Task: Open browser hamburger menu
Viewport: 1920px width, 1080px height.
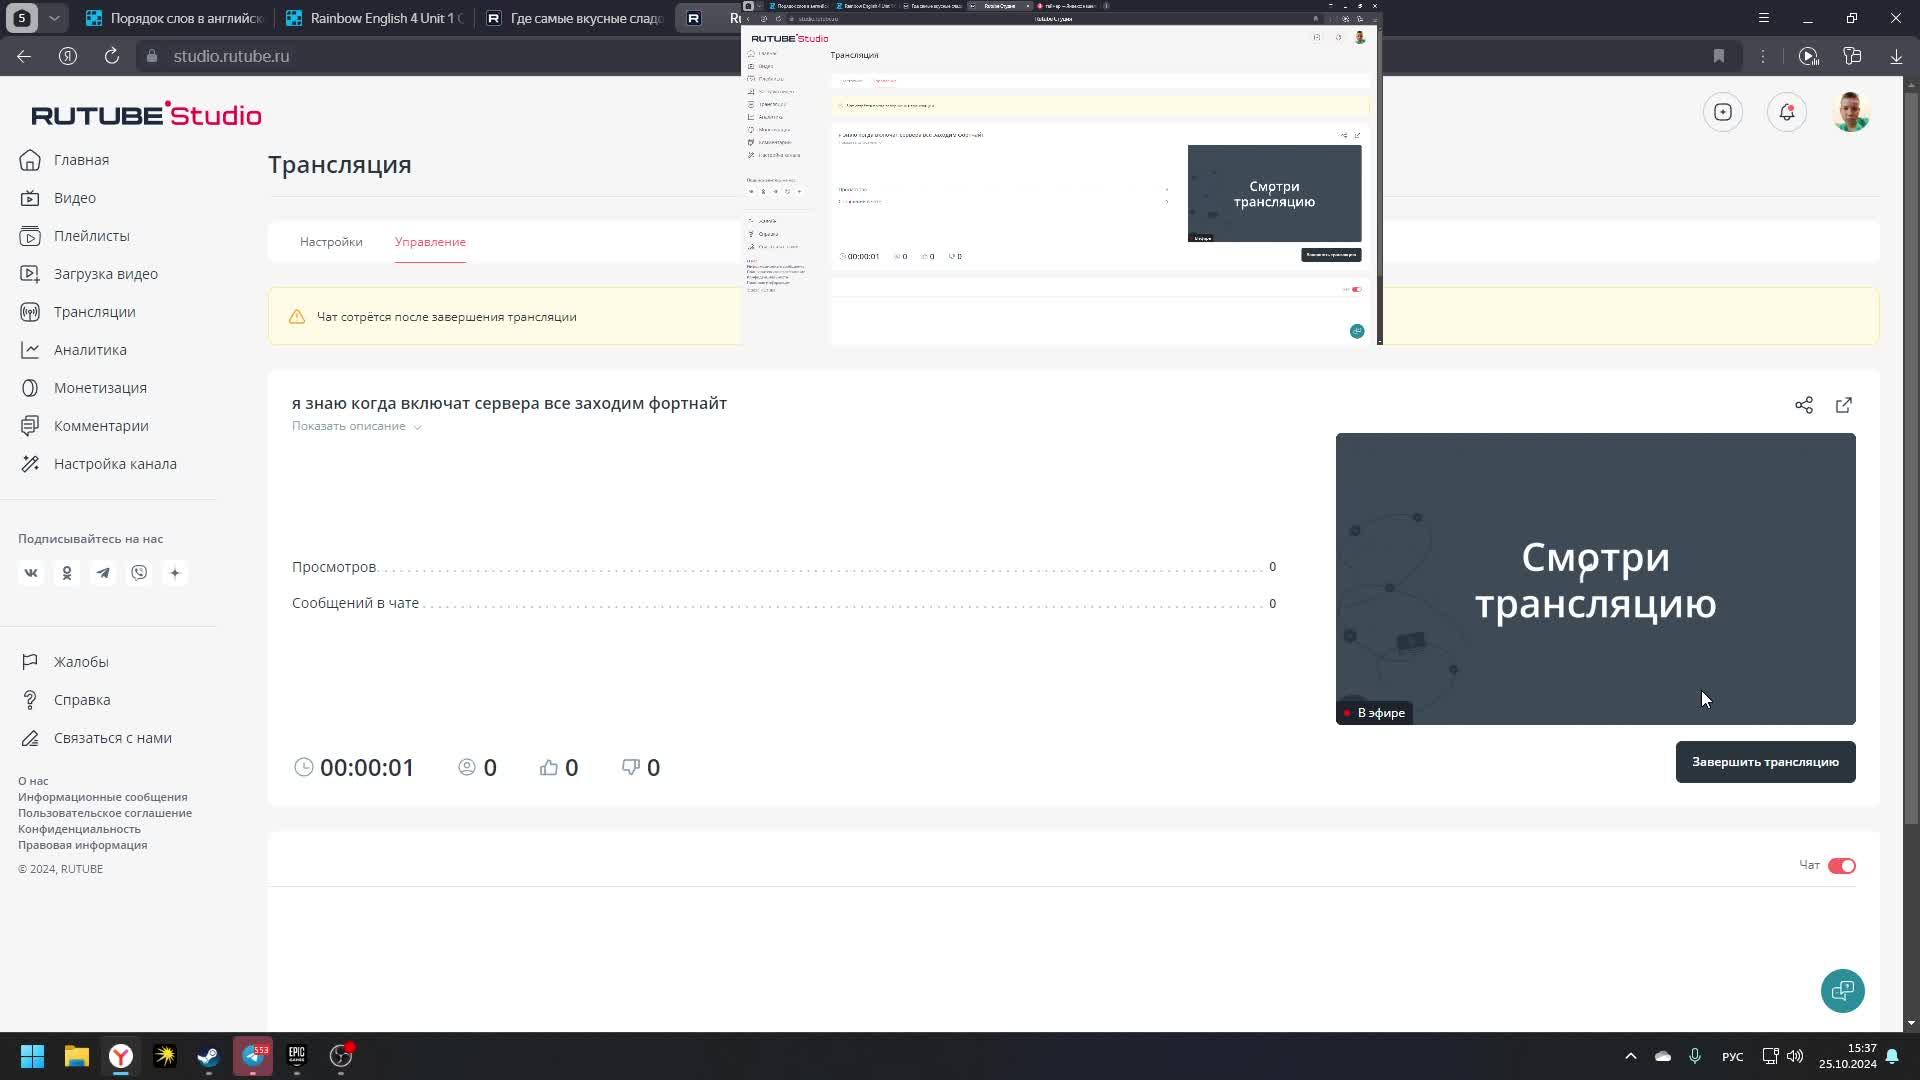Action: [x=1764, y=18]
